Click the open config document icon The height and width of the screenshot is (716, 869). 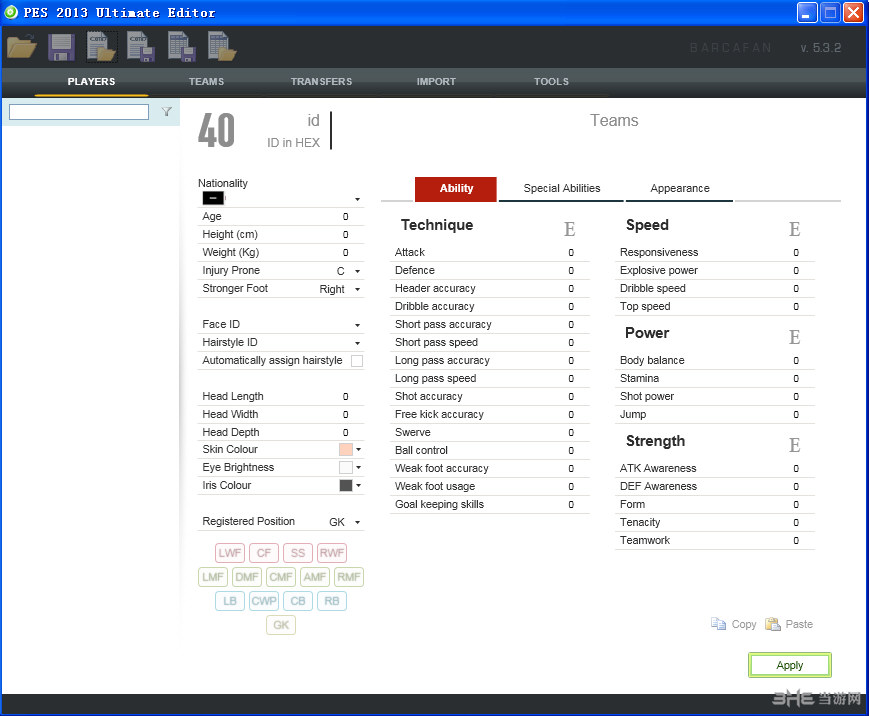pos(101,46)
